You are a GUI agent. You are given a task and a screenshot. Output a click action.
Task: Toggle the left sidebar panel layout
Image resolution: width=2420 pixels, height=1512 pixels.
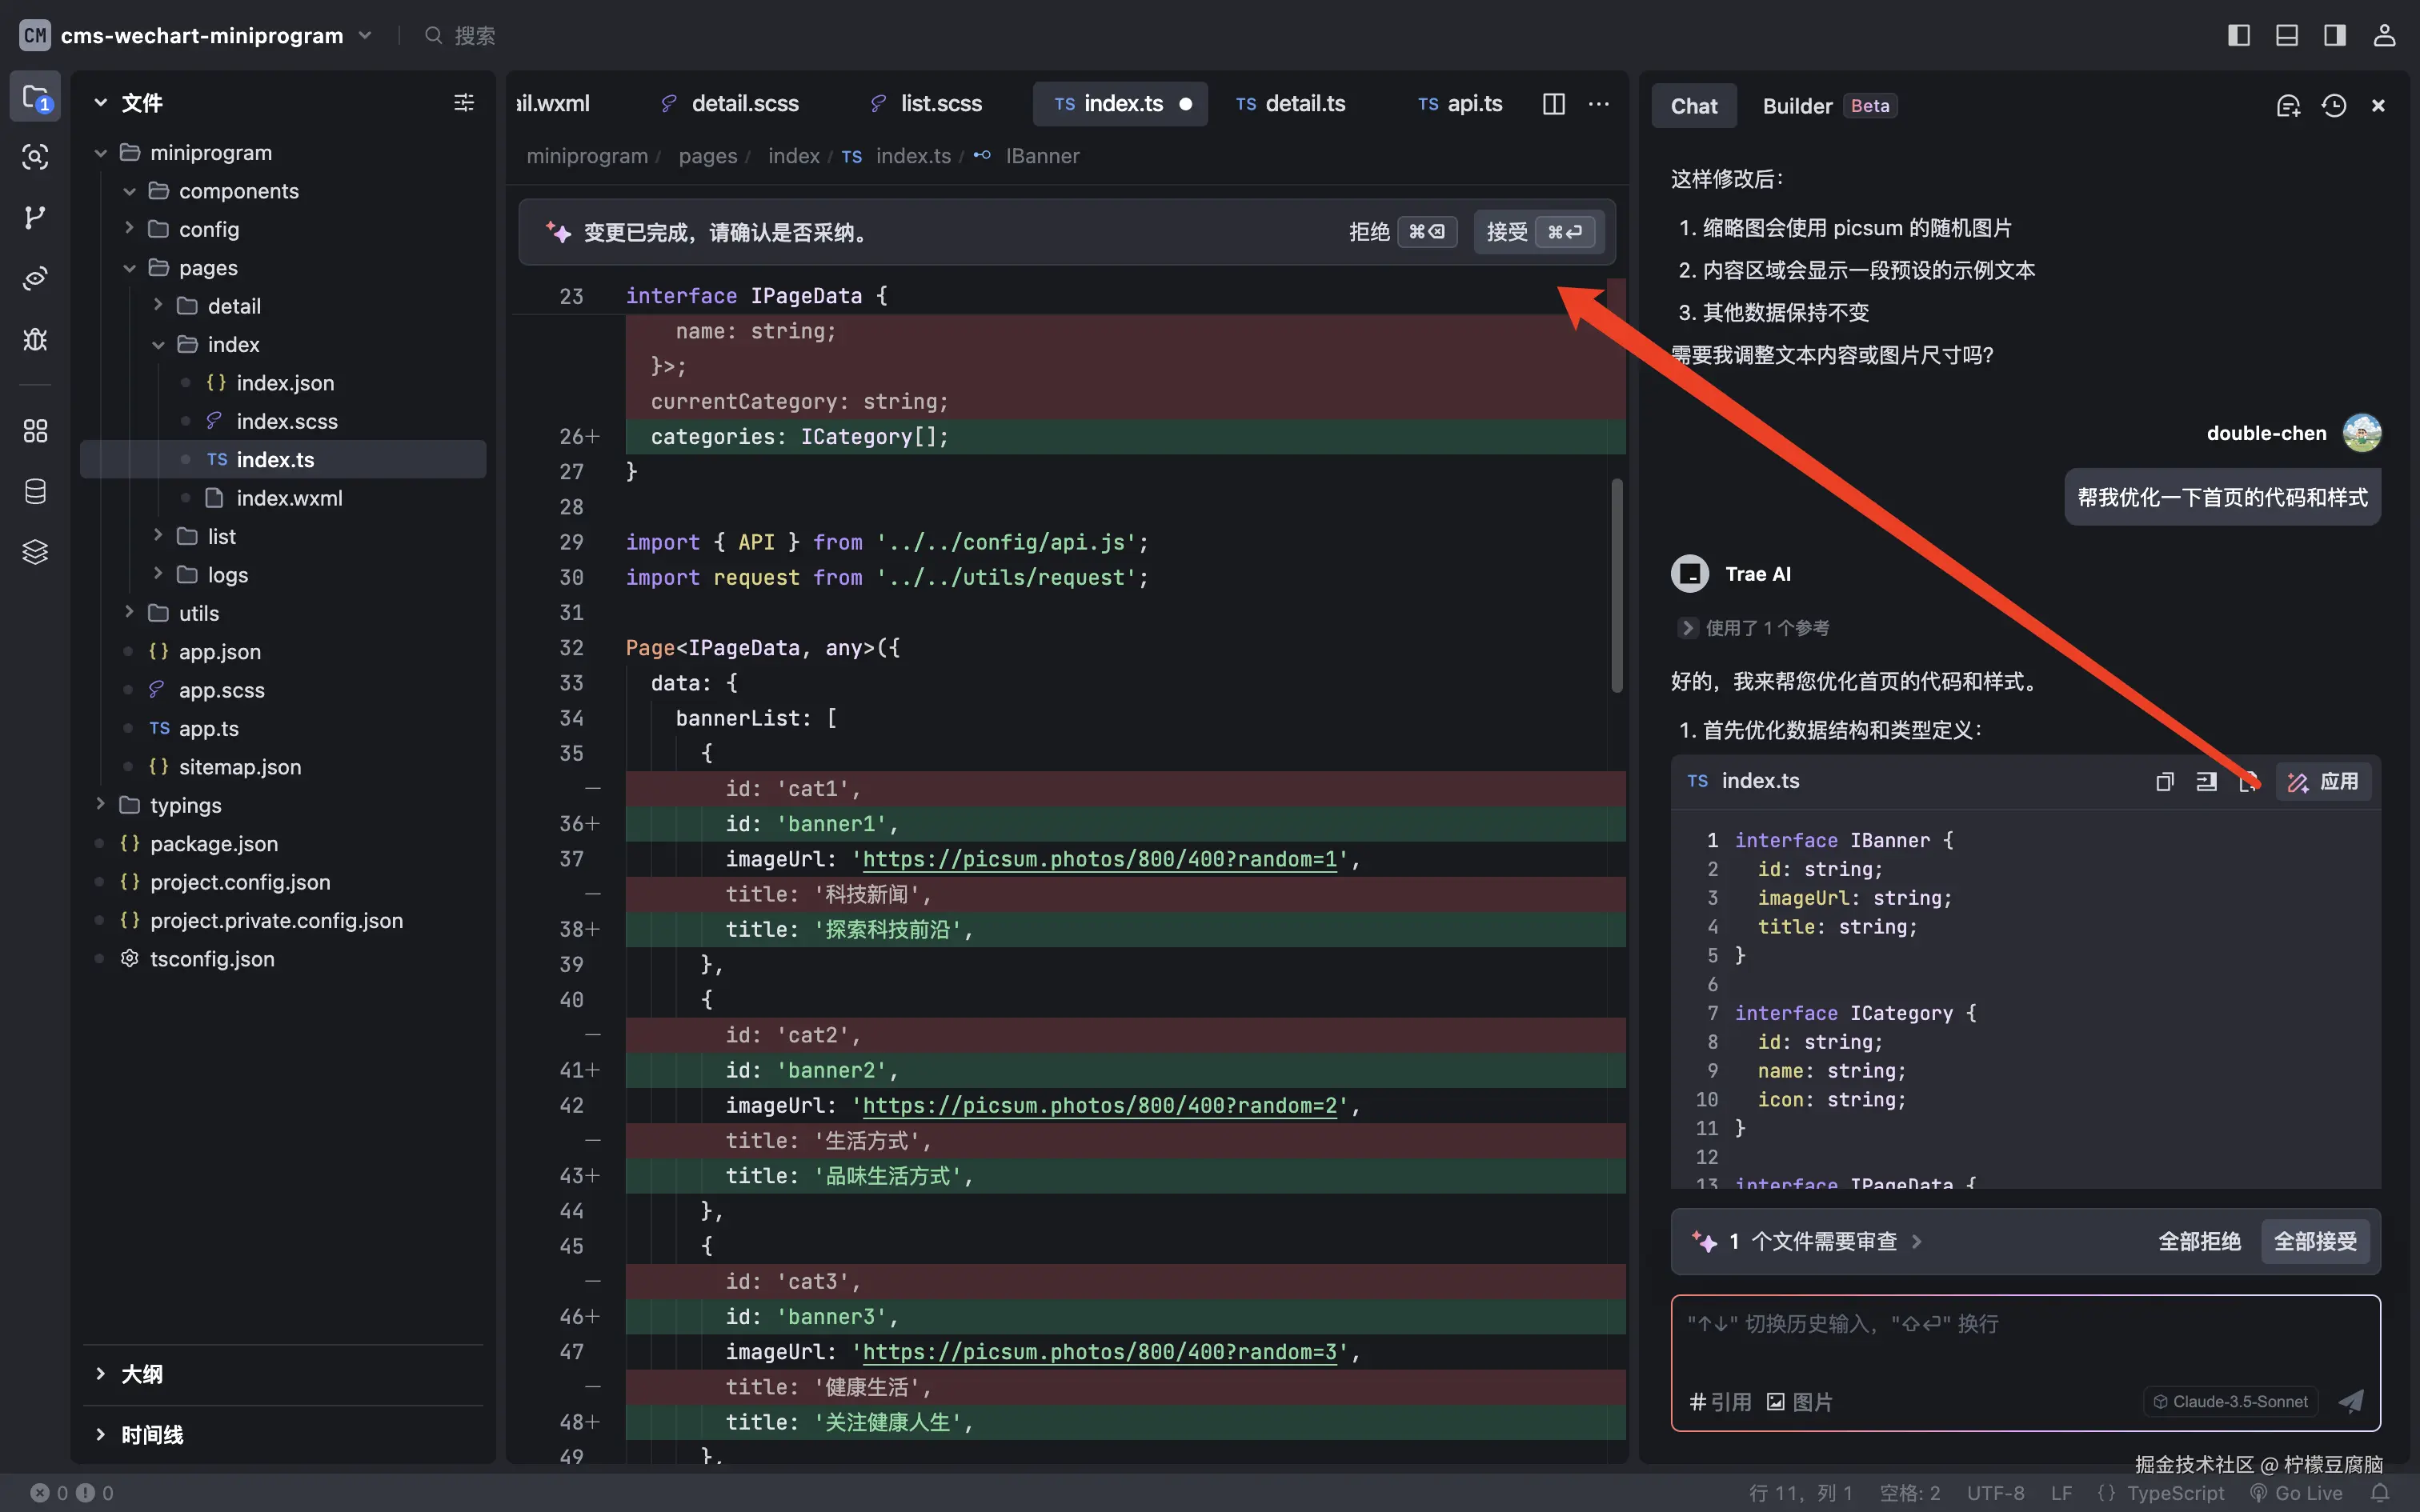pyautogui.click(x=2239, y=36)
